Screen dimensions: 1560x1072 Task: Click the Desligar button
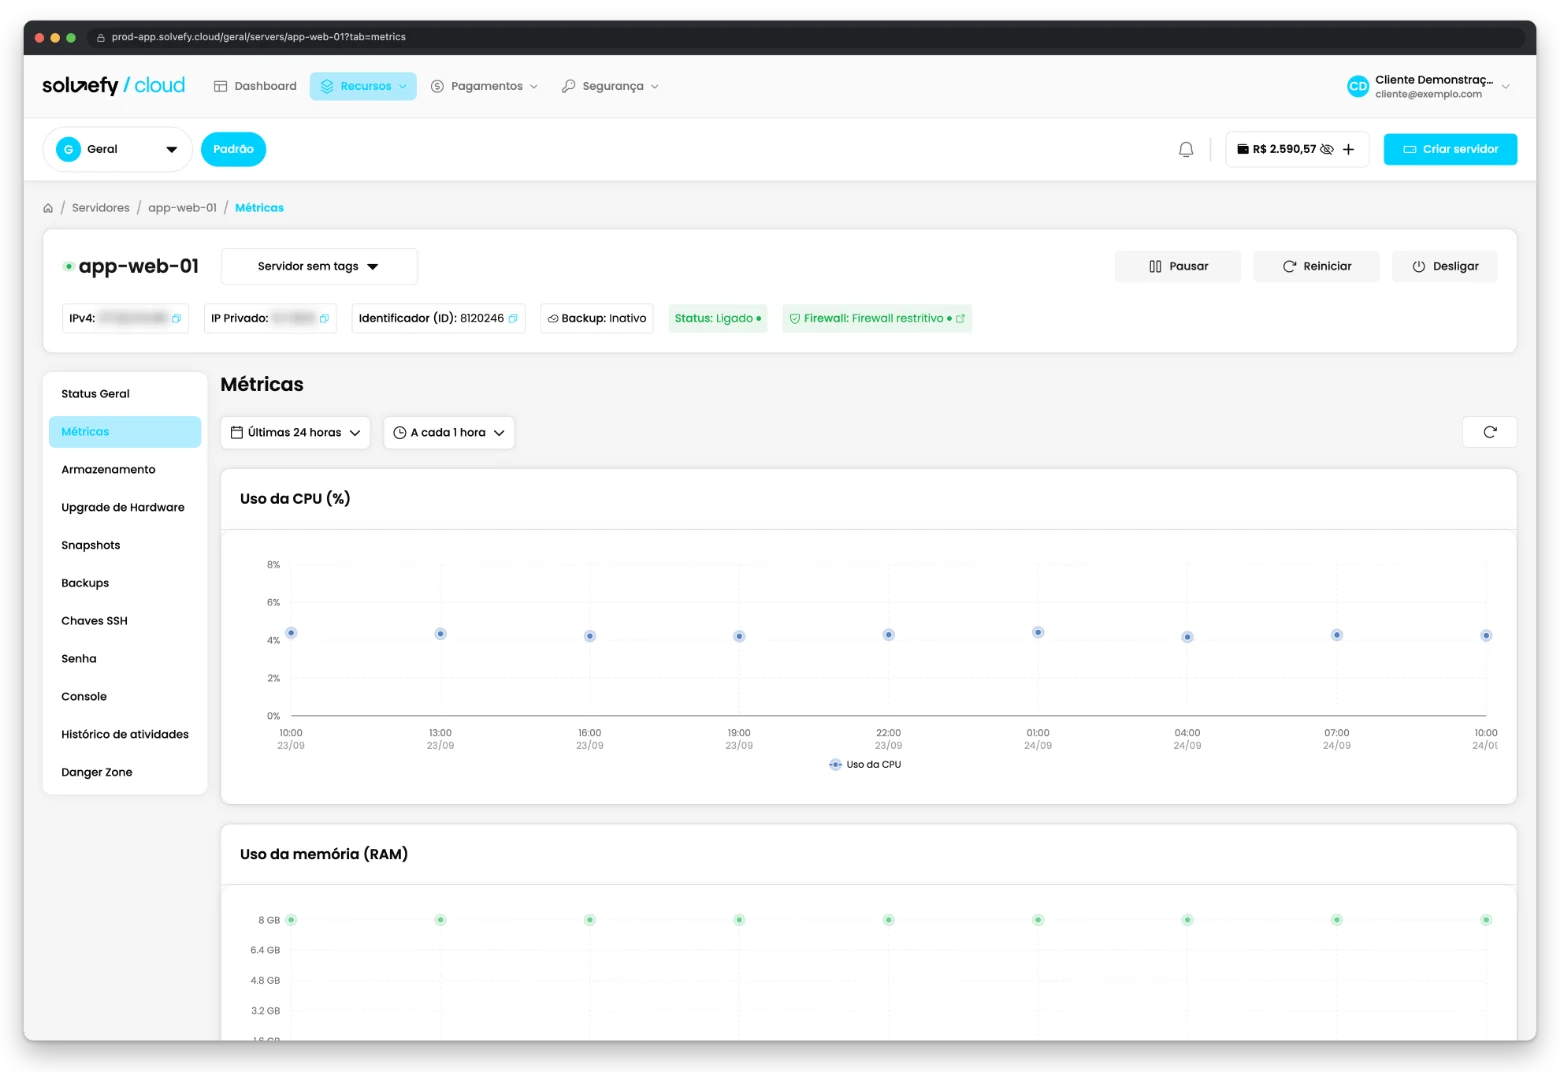(x=1445, y=266)
